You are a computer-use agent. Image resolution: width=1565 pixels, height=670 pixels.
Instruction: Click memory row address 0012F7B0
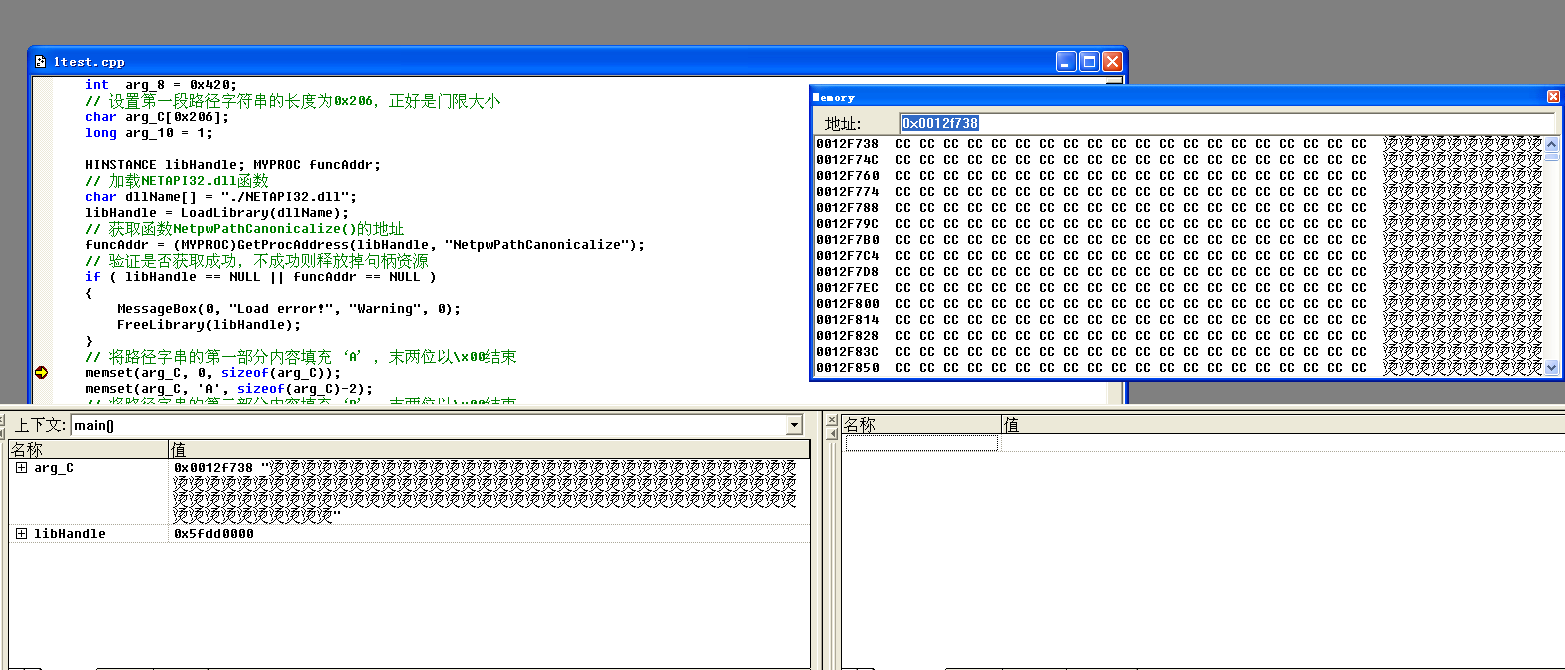pyautogui.click(x=848, y=240)
